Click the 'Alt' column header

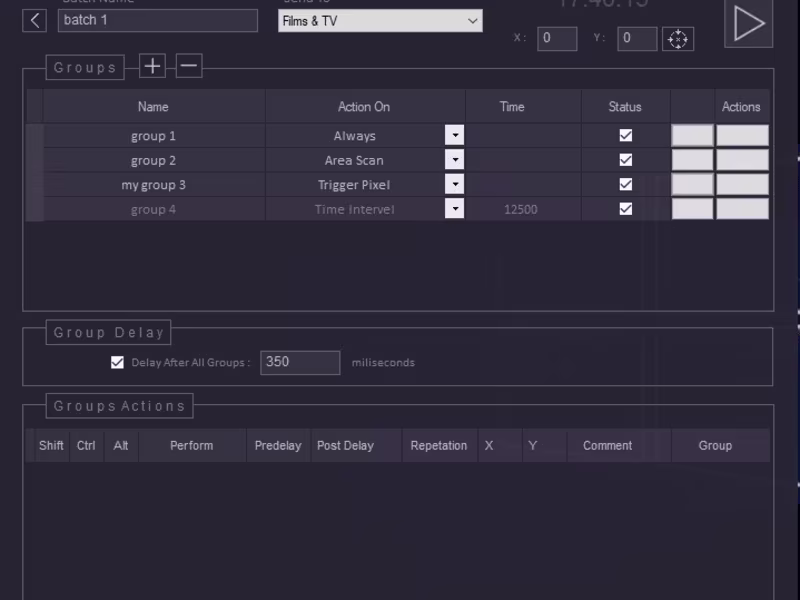[x=121, y=445]
